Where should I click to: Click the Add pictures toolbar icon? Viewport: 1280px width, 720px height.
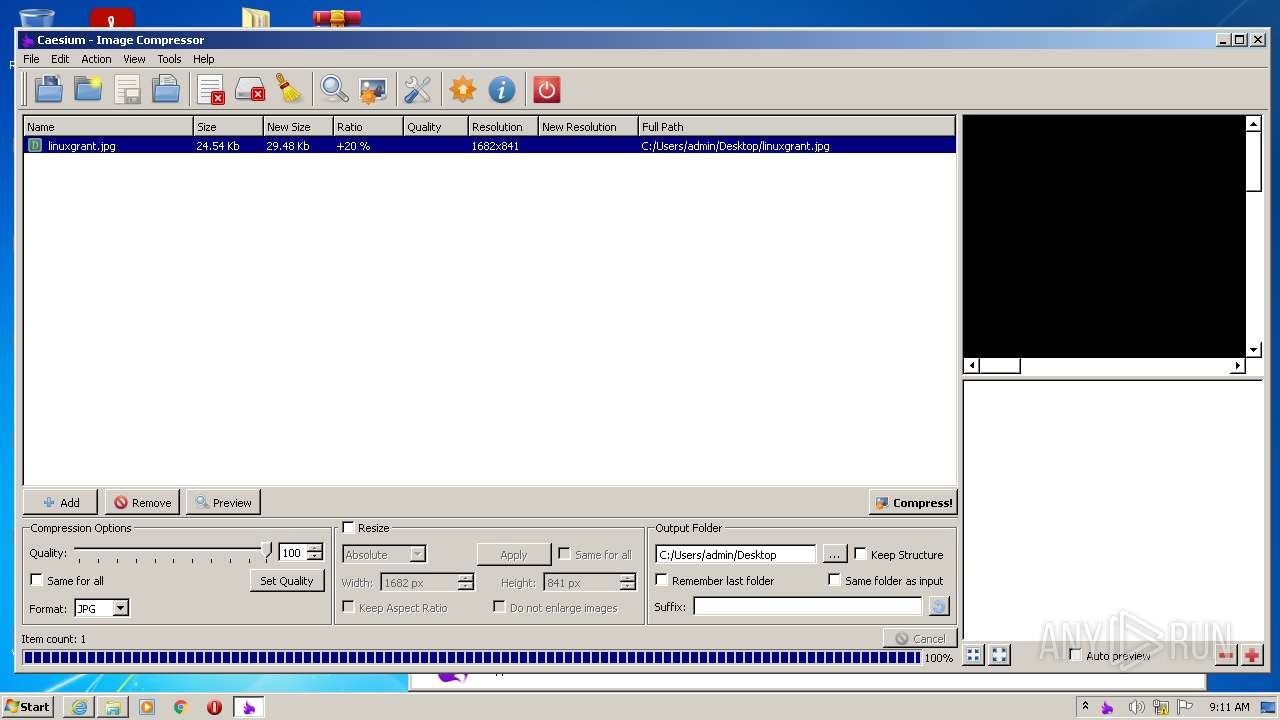pos(48,90)
